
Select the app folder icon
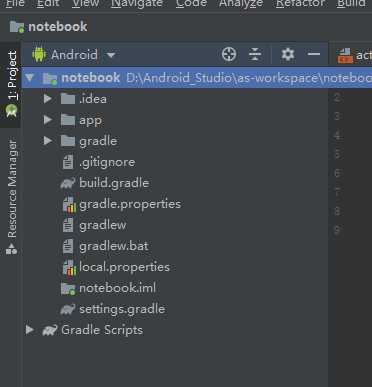coord(68,120)
